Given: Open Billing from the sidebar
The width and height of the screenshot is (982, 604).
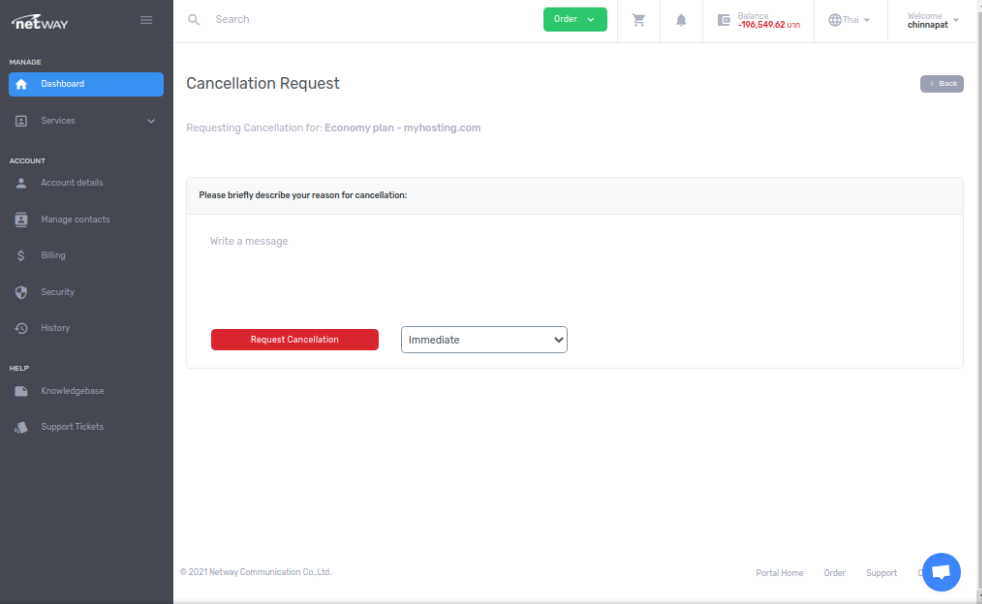Looking at the screenshot, I should [x=53, y=256].
